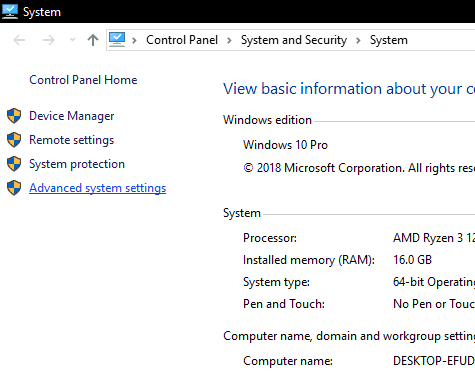The image size is (475, 373).
Task: Click the shield icon beside Remote settings
Action: tap(14, 140)
